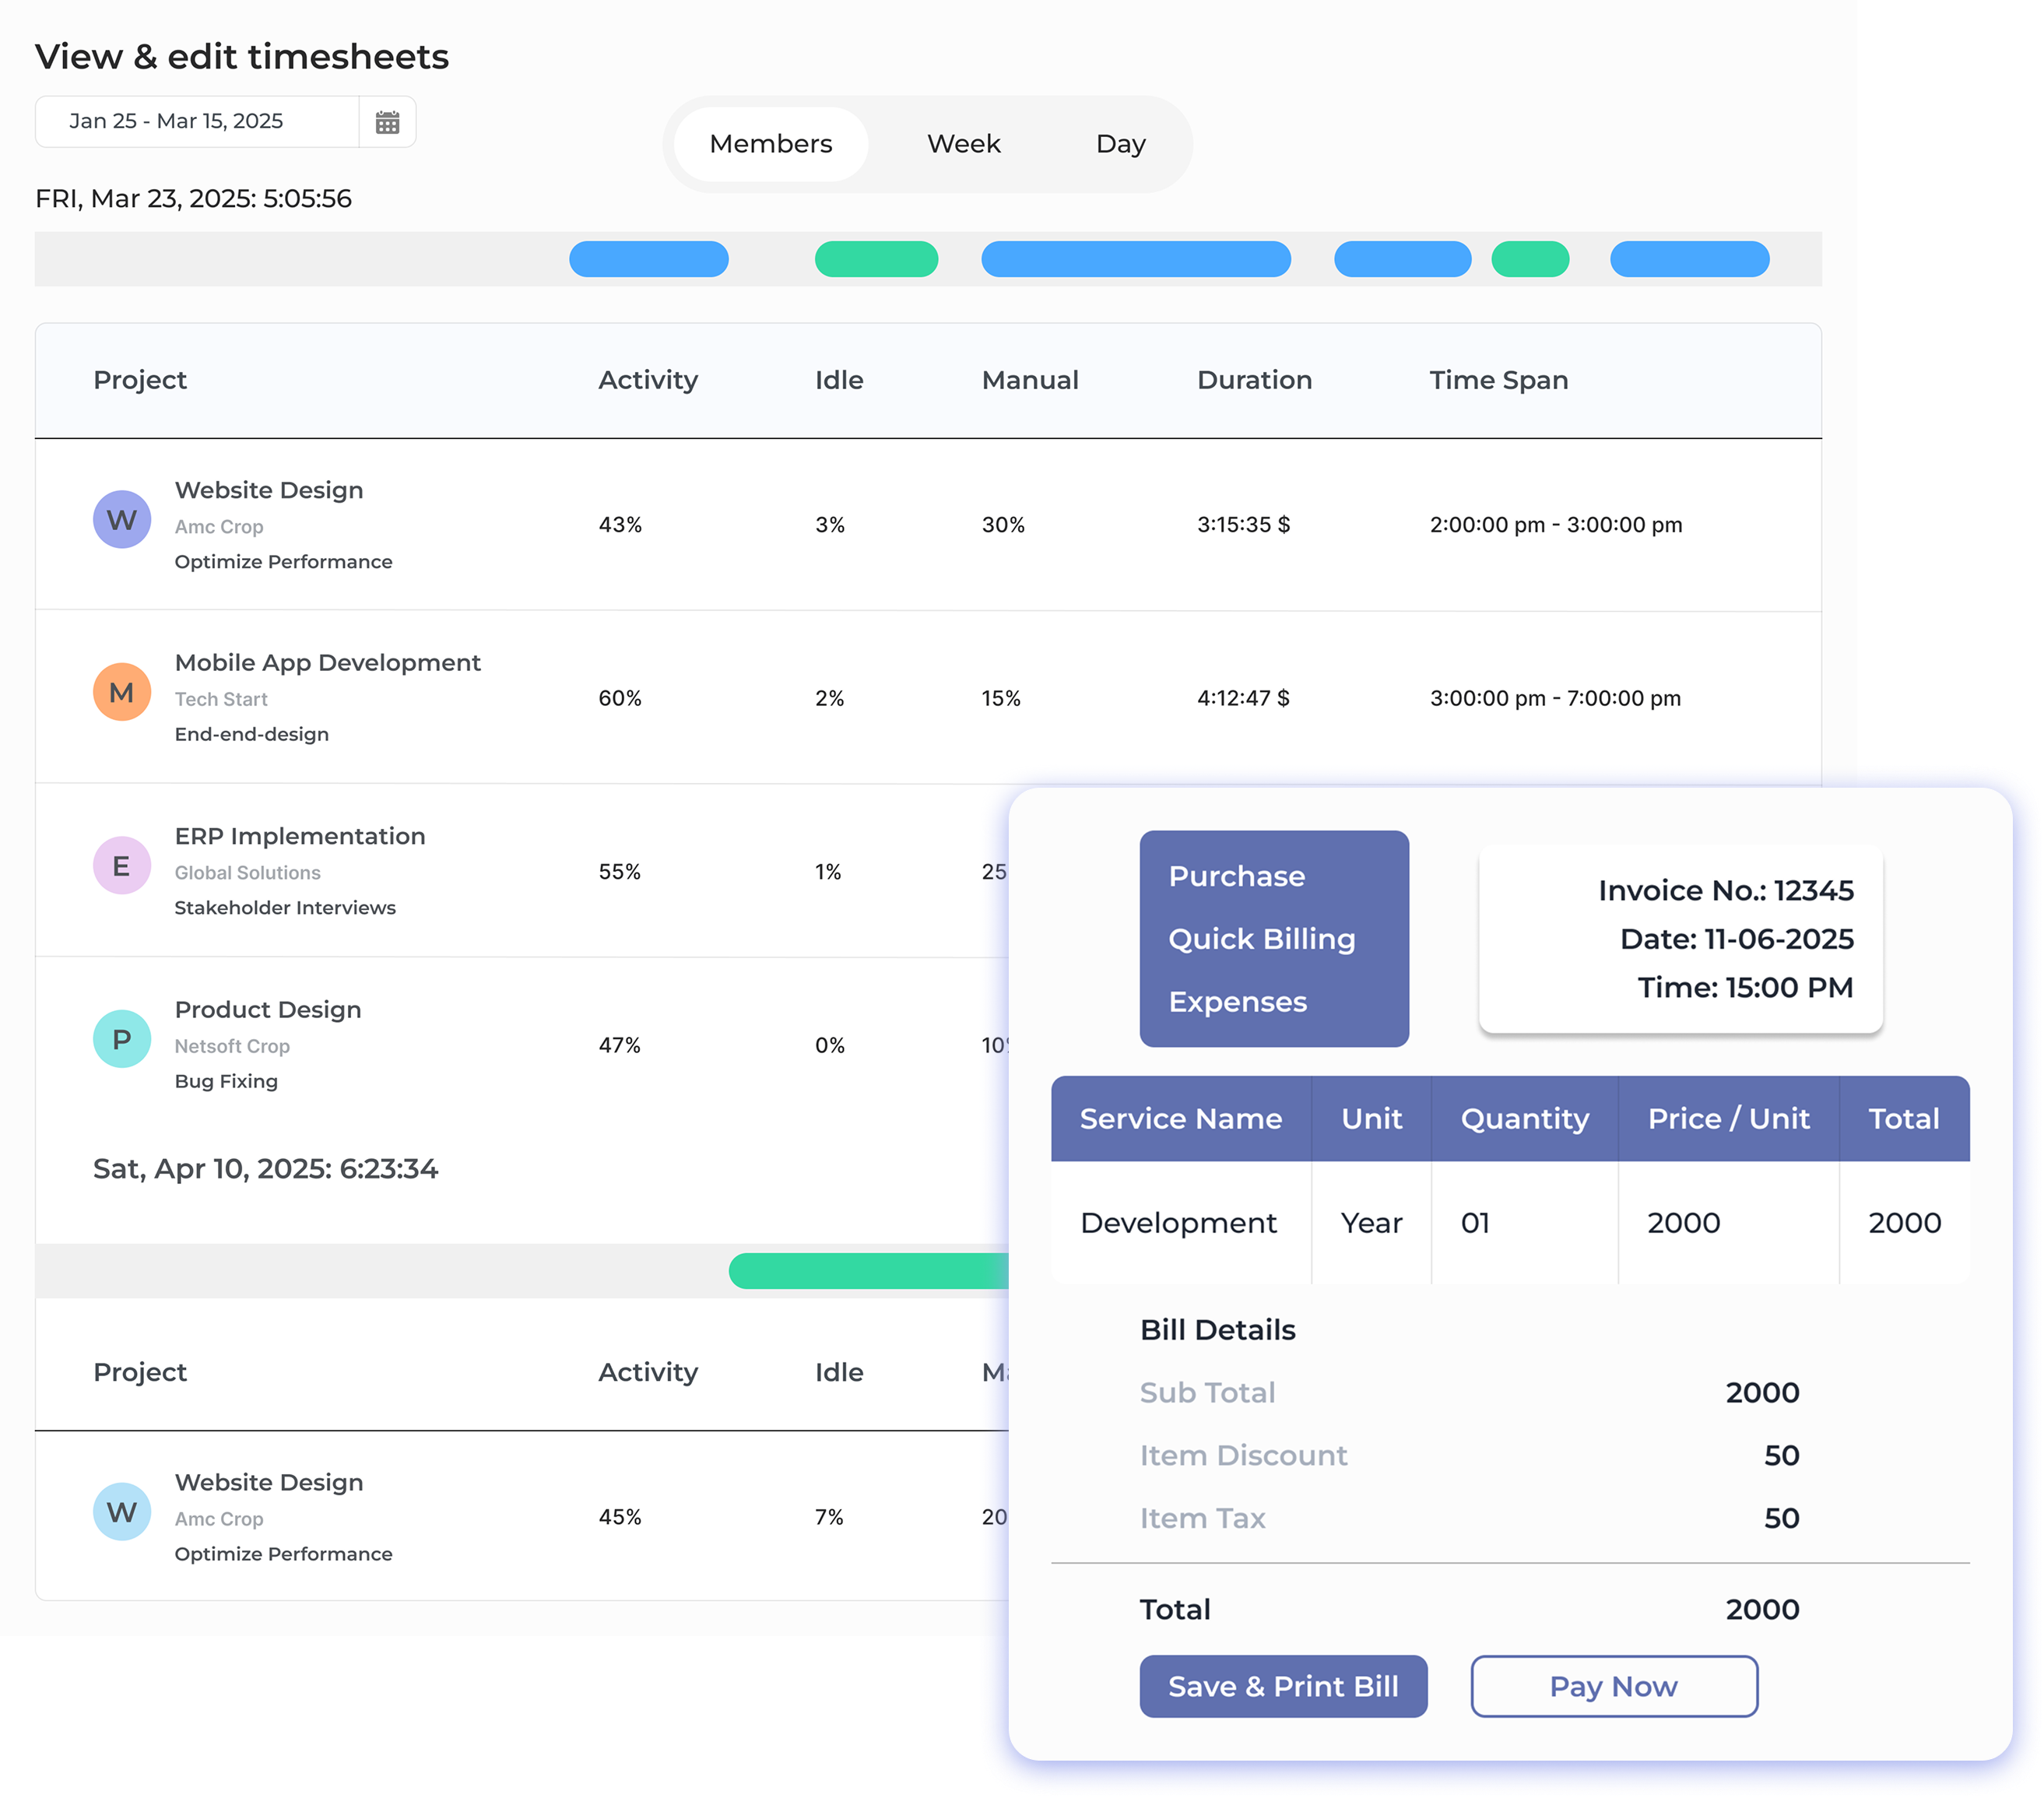This screenshot has height=1798, width=2044.
Task: Click the Time Span column header
Action: 1499,380
